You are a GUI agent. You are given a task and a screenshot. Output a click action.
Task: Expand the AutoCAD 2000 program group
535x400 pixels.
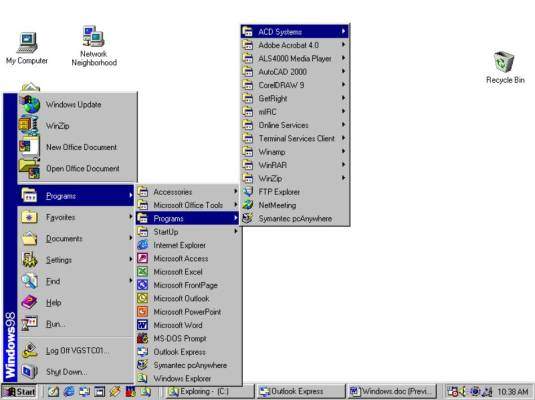(295, 72)
